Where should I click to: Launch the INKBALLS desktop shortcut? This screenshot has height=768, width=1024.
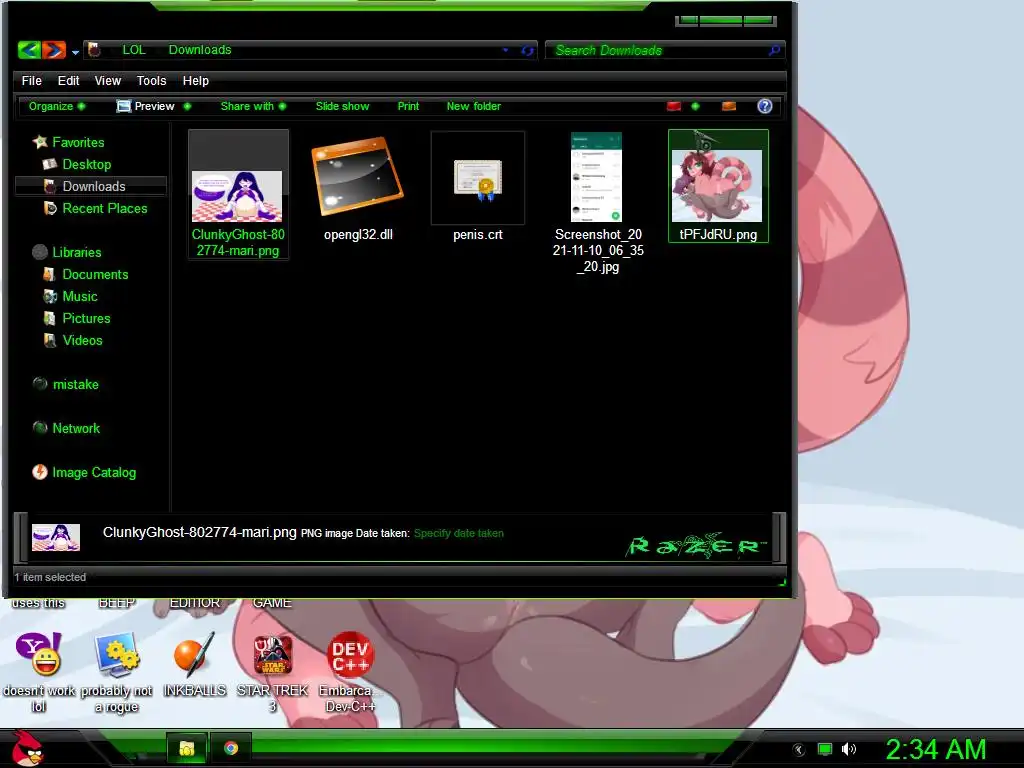(195, 654)
